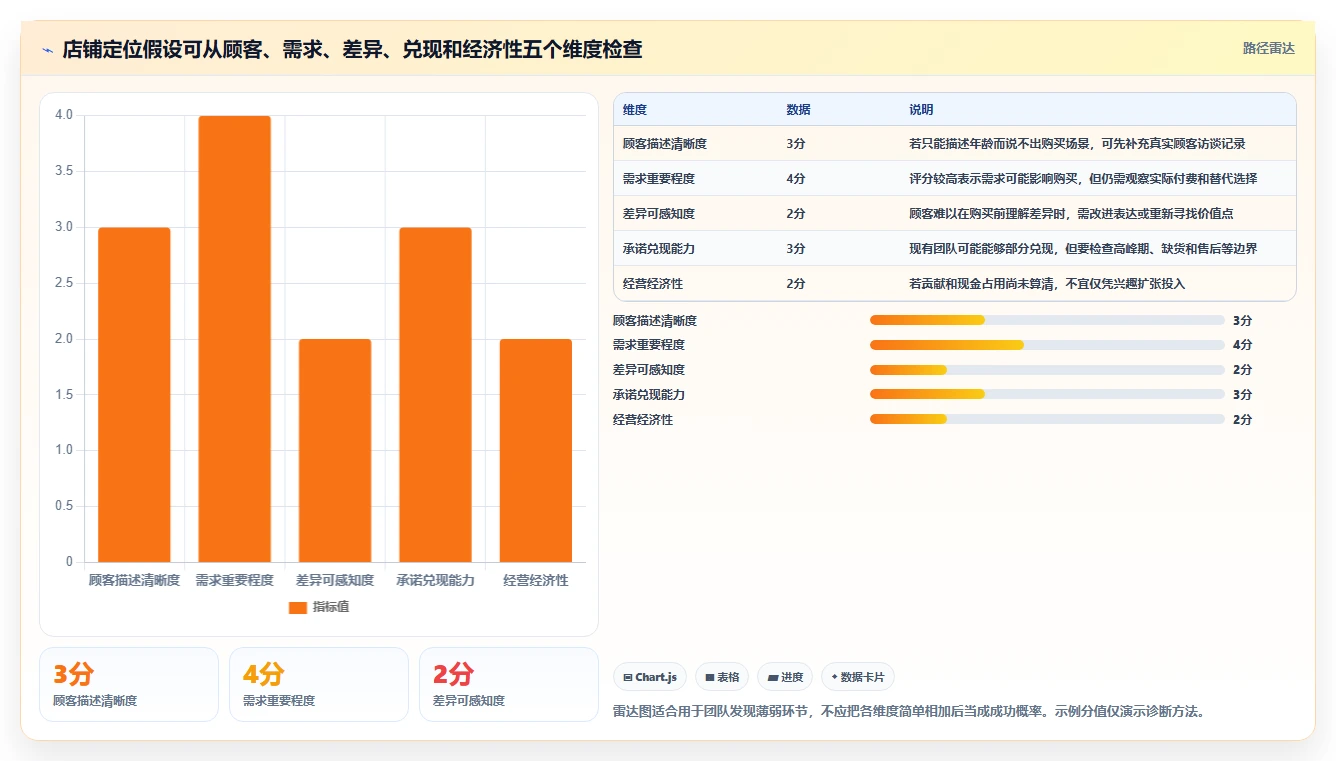The width and height of the screenshot is (1336, 761).
Task: Click the 路径雷达 label in the header
Action: [x=1268, y=48]
